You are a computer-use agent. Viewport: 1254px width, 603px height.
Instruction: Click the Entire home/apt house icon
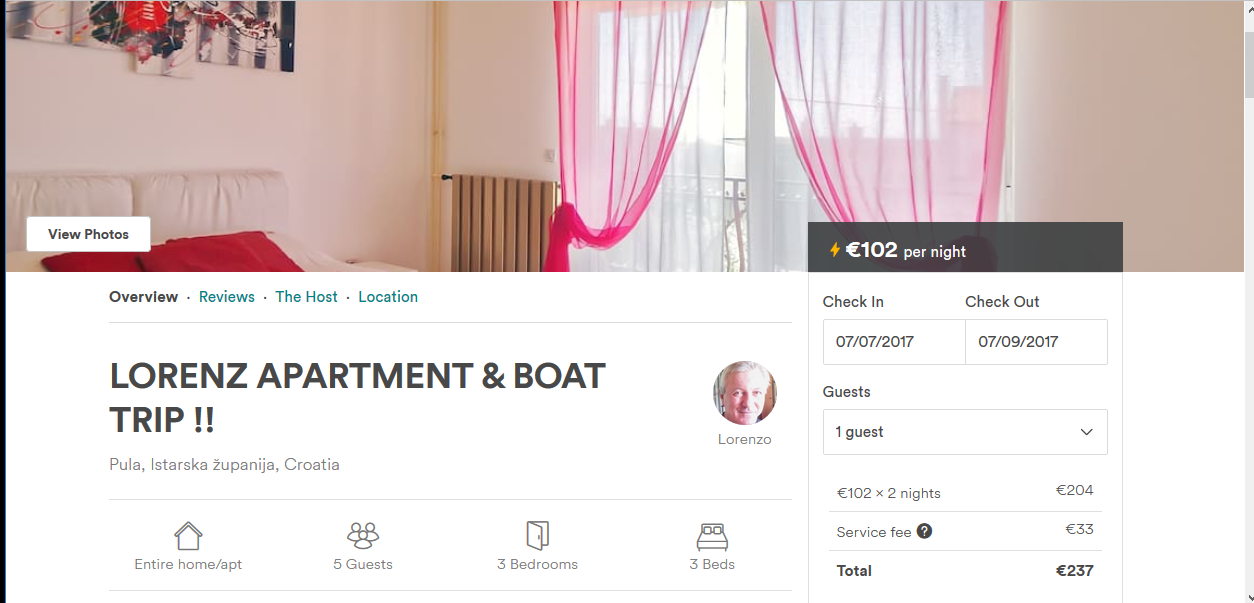(x=188, y=536)
